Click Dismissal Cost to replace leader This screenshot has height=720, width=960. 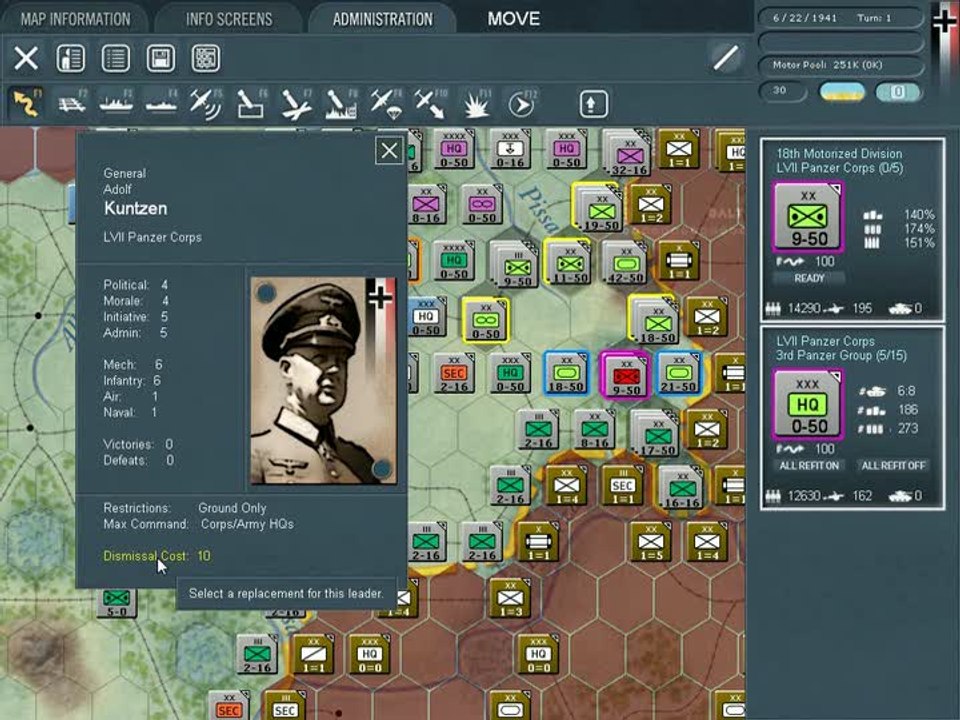coord(157,556)
